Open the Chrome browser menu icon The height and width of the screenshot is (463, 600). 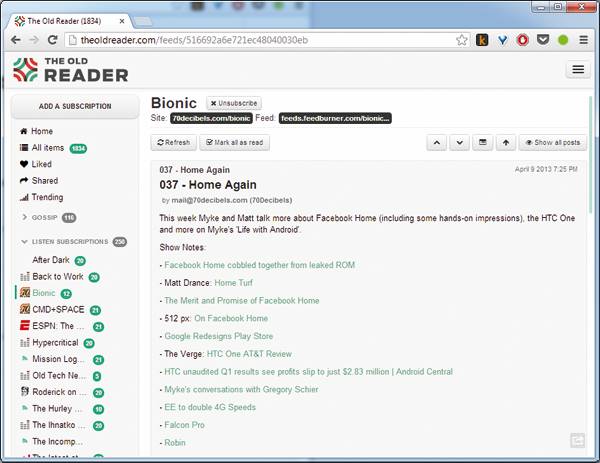(584, 40)
